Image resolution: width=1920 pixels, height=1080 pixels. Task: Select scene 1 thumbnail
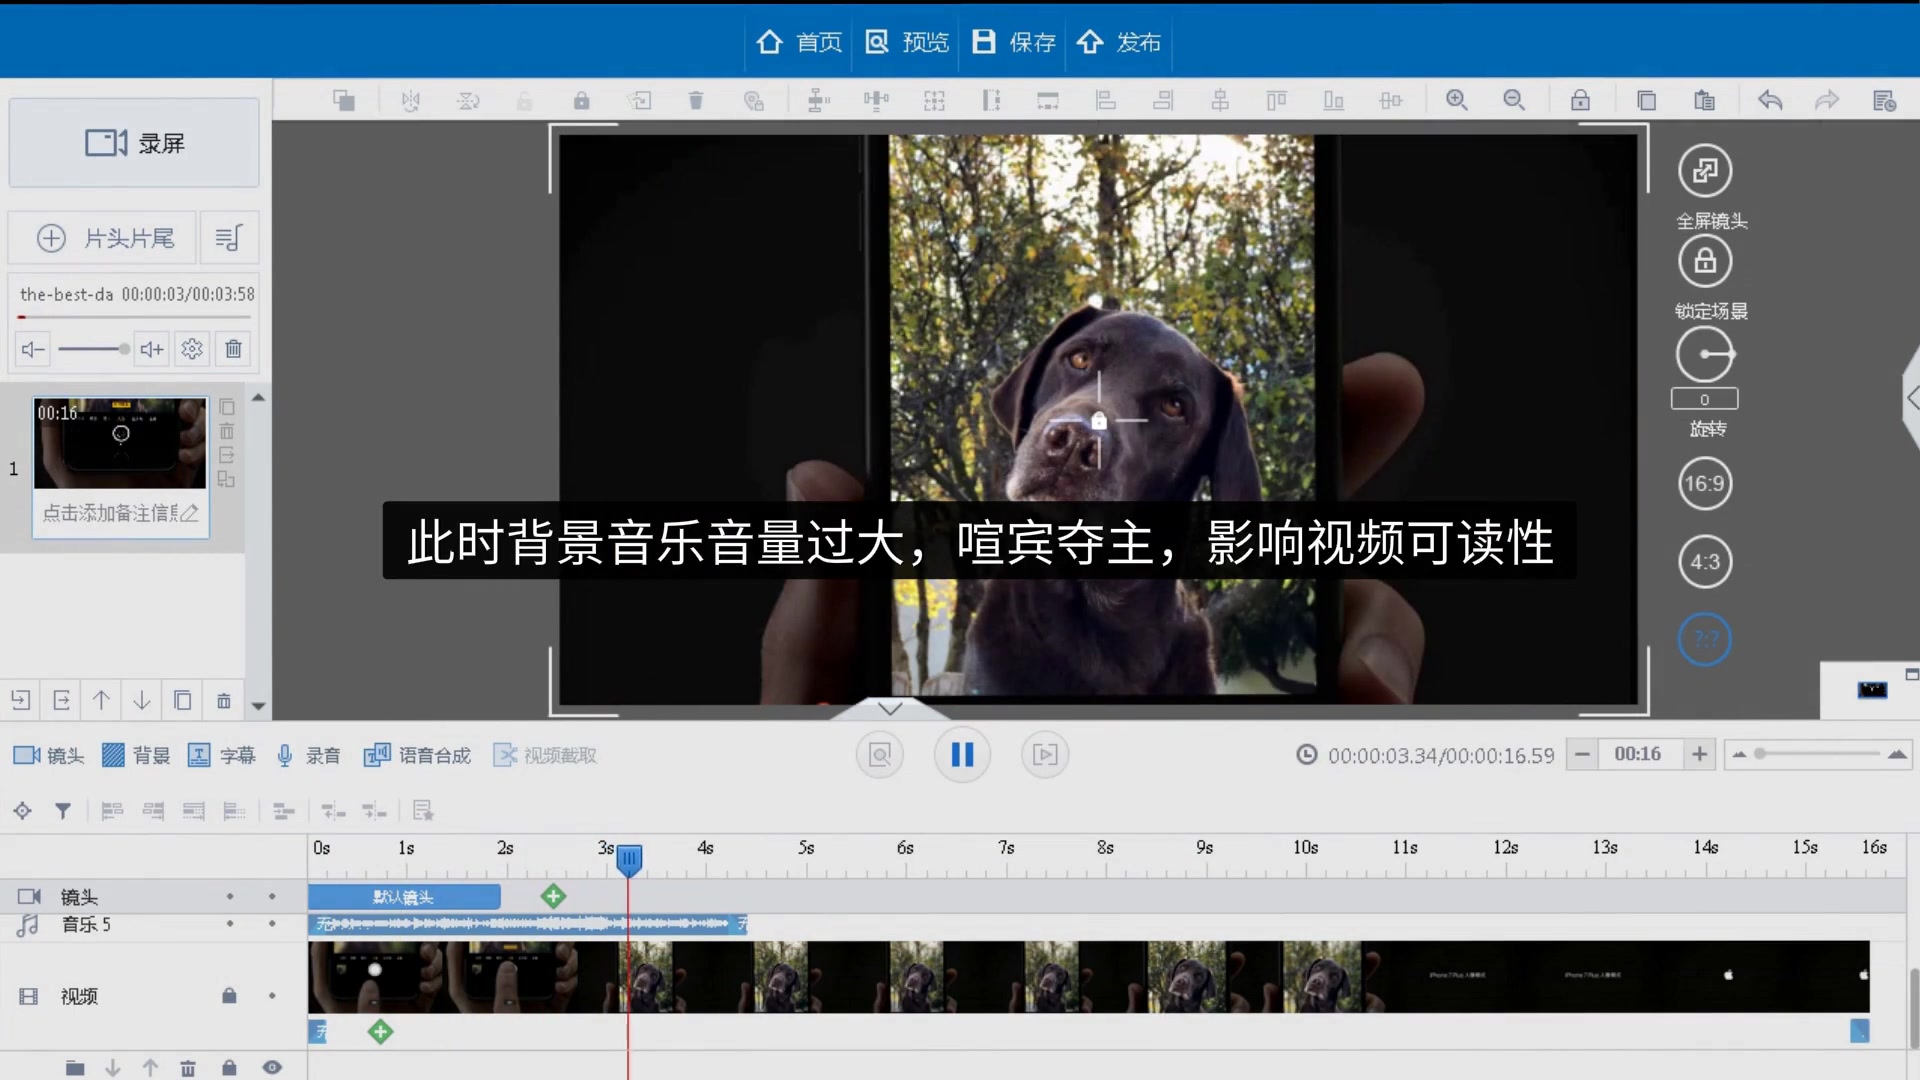[x=120, y=443]
